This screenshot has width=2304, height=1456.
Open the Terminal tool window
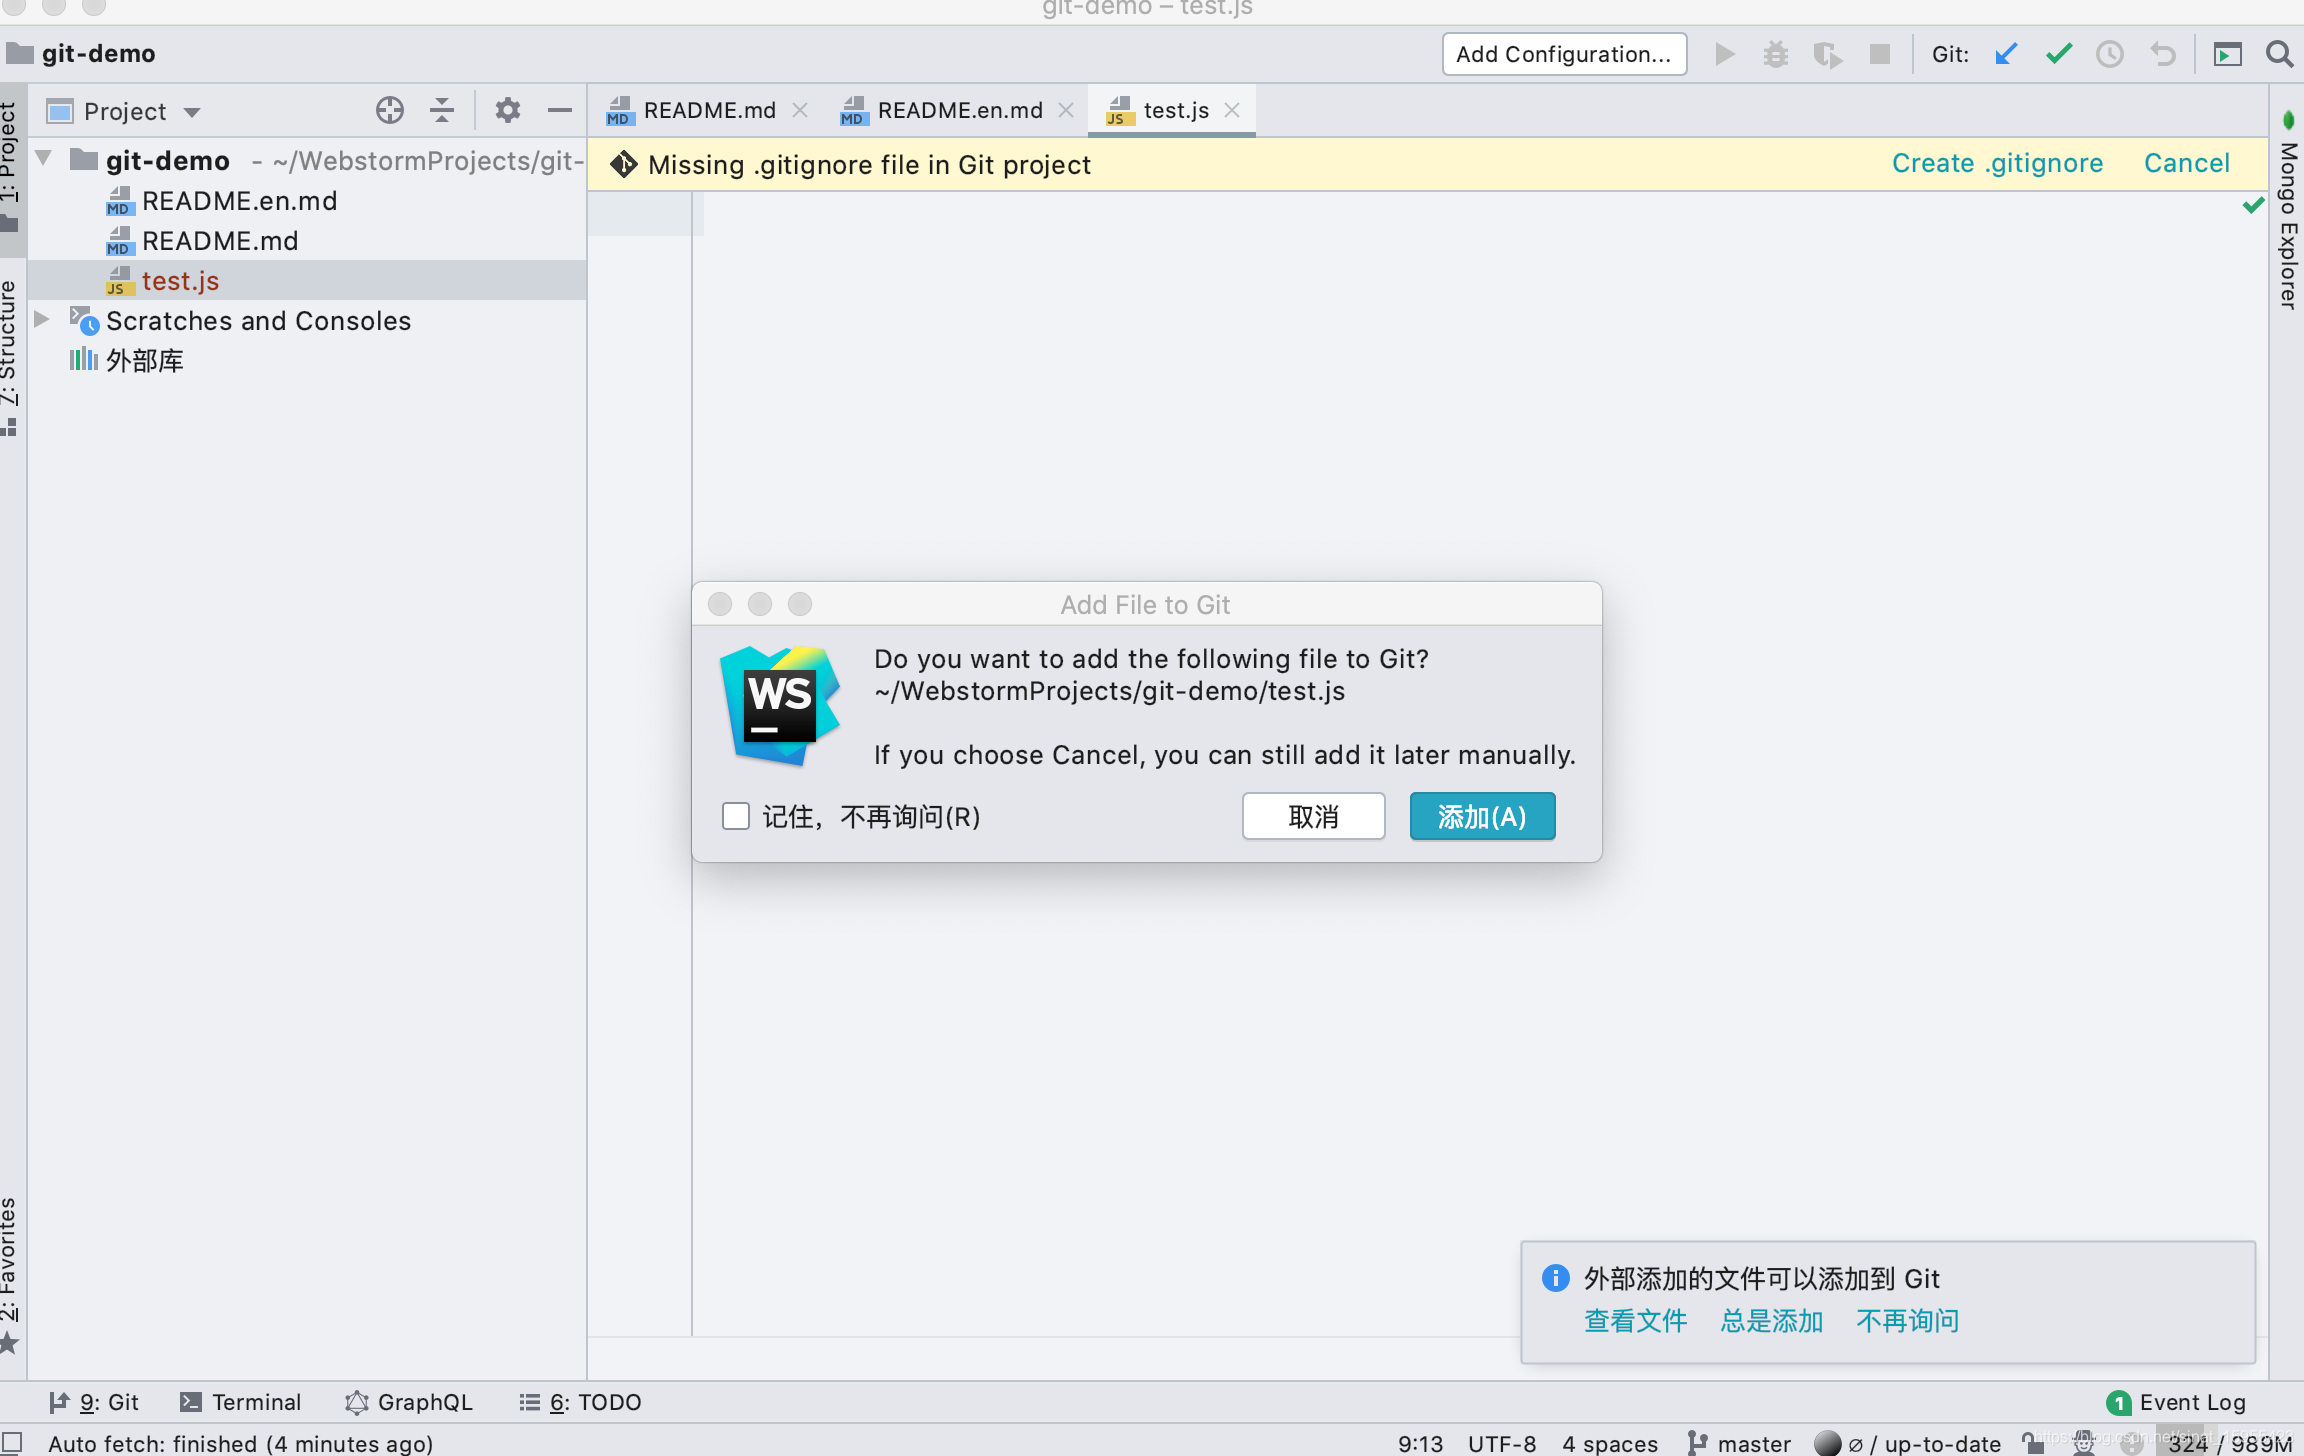tap(241, 1402)
